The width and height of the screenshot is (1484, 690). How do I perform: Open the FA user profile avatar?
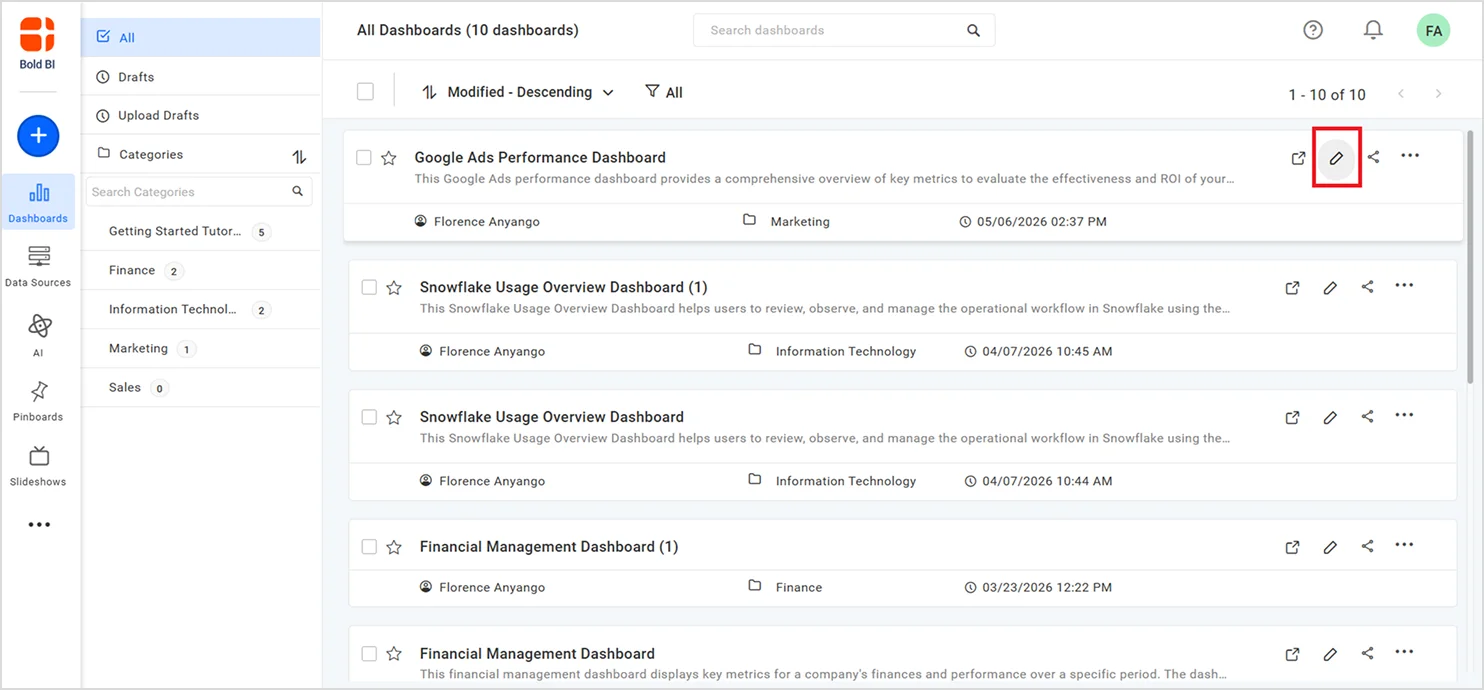(x=1433, y=30)
